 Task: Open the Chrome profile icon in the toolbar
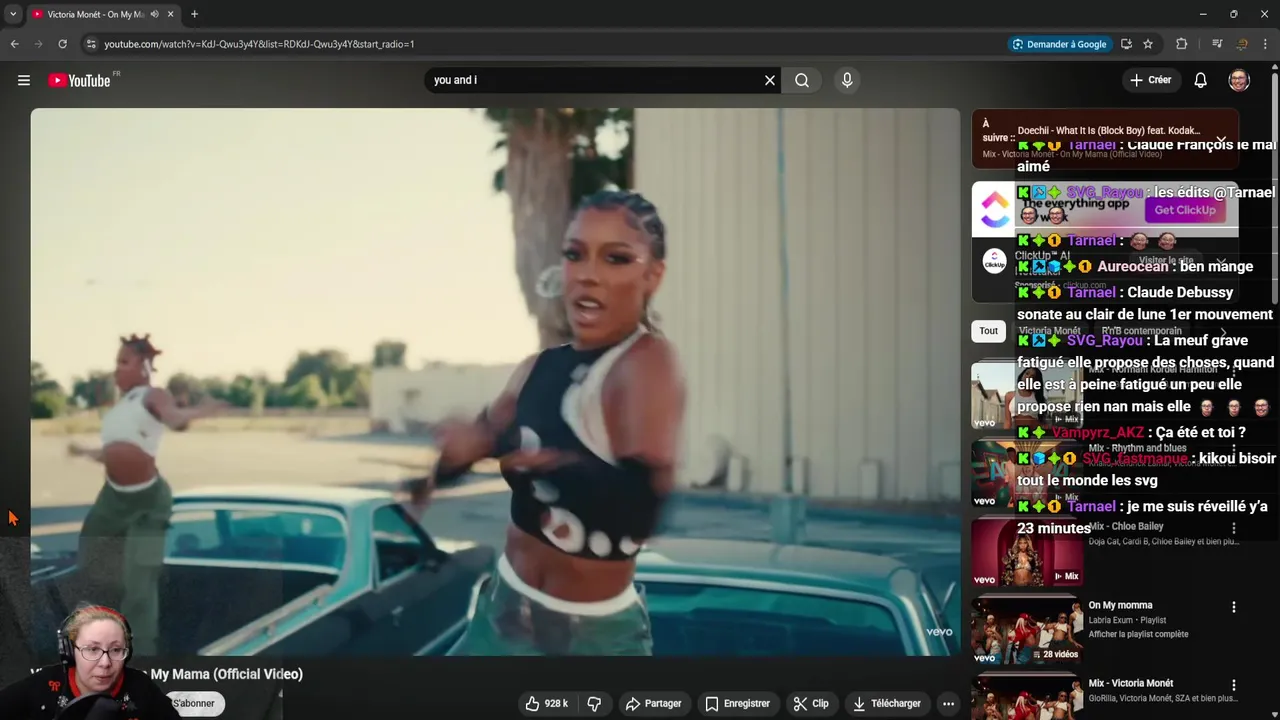pyautogui.click(x=1242, y=44)
